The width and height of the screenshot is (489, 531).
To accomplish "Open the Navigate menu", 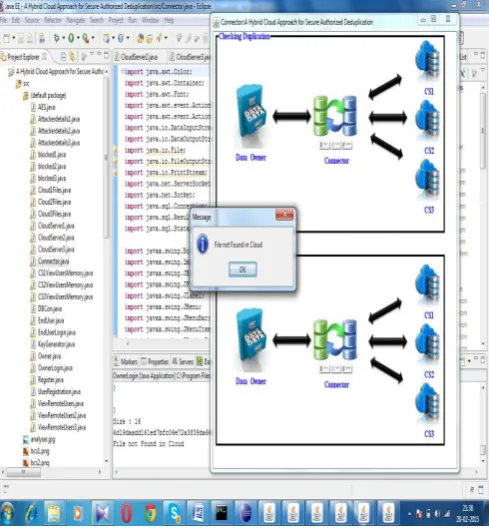I will (x=76, y=20).
